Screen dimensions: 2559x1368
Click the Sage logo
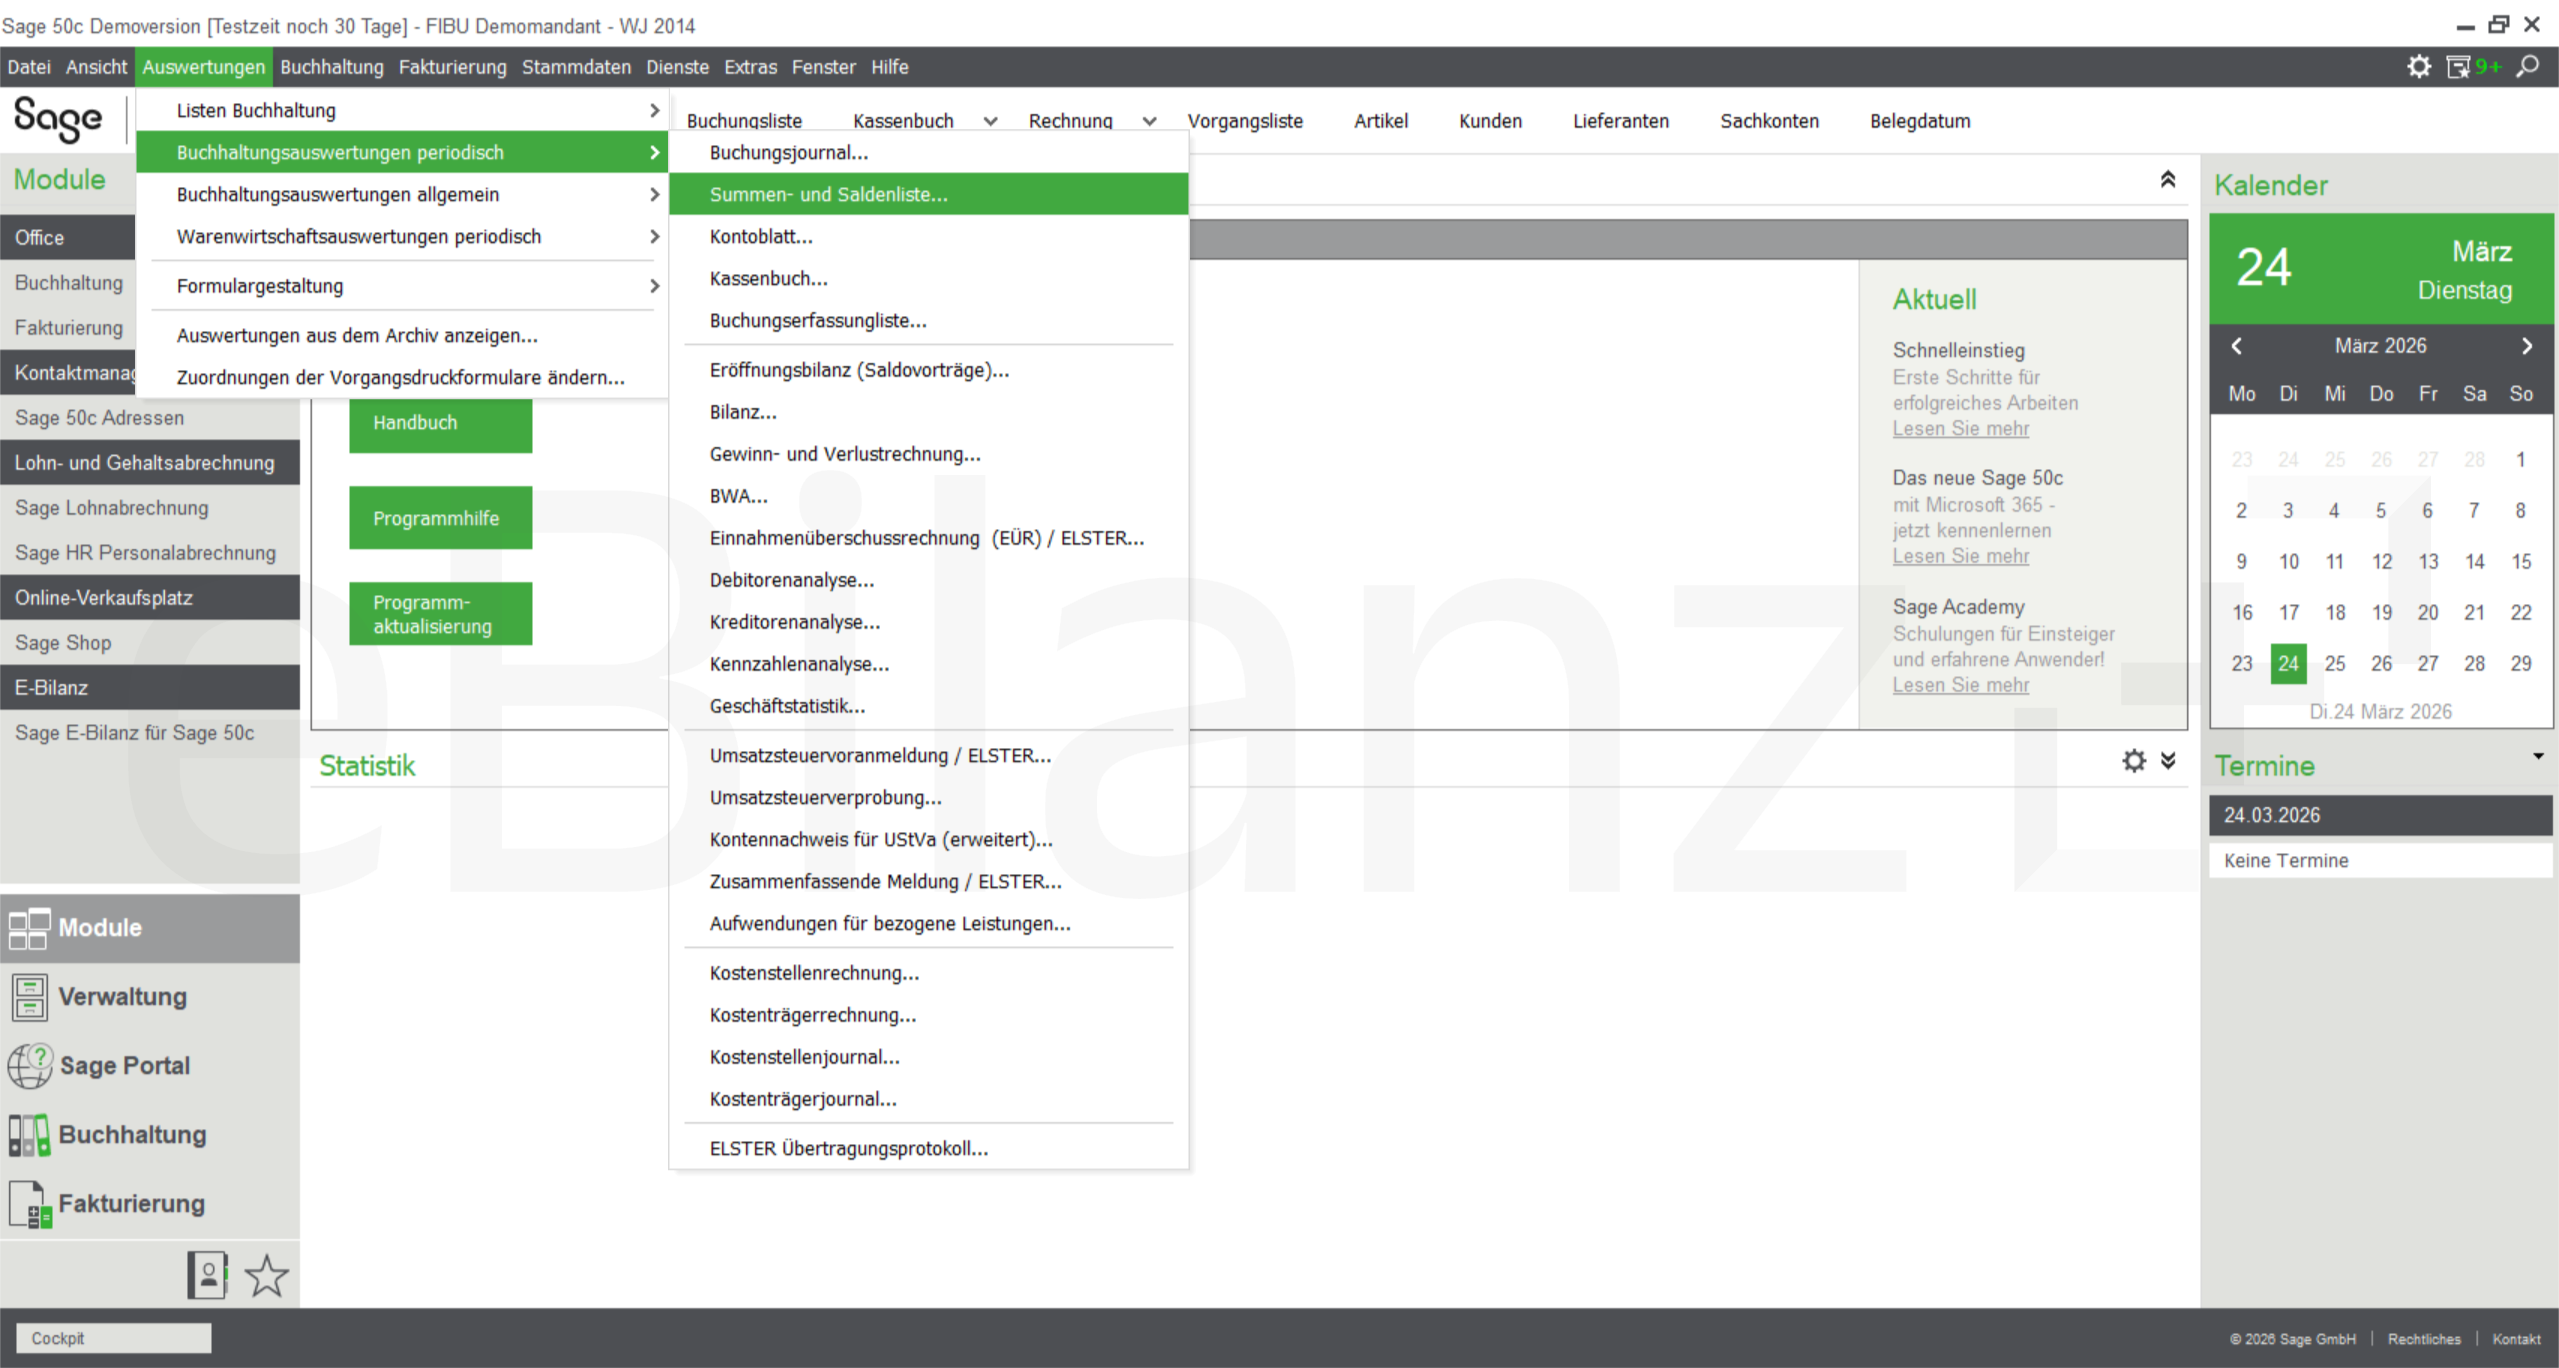click(x=58, y=120)
